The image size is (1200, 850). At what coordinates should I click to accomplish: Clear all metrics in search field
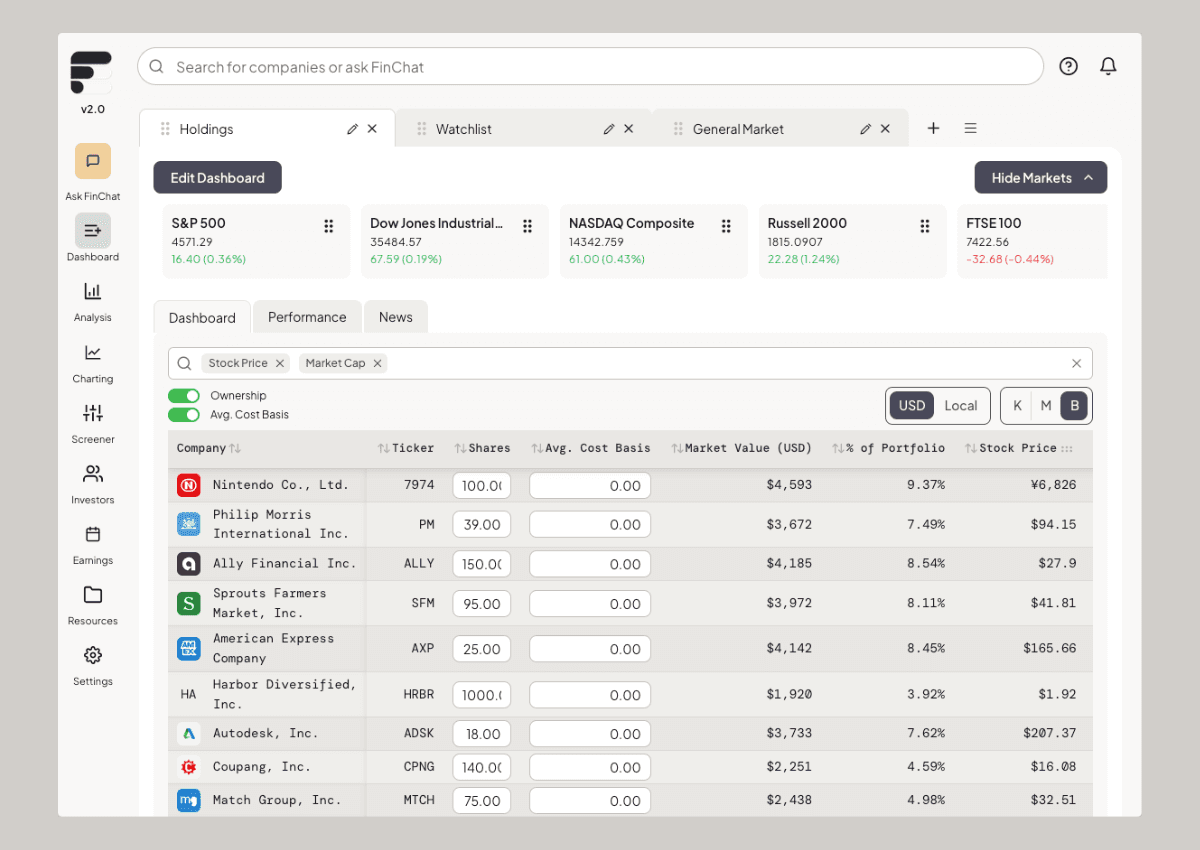(x=1076, y=364)
